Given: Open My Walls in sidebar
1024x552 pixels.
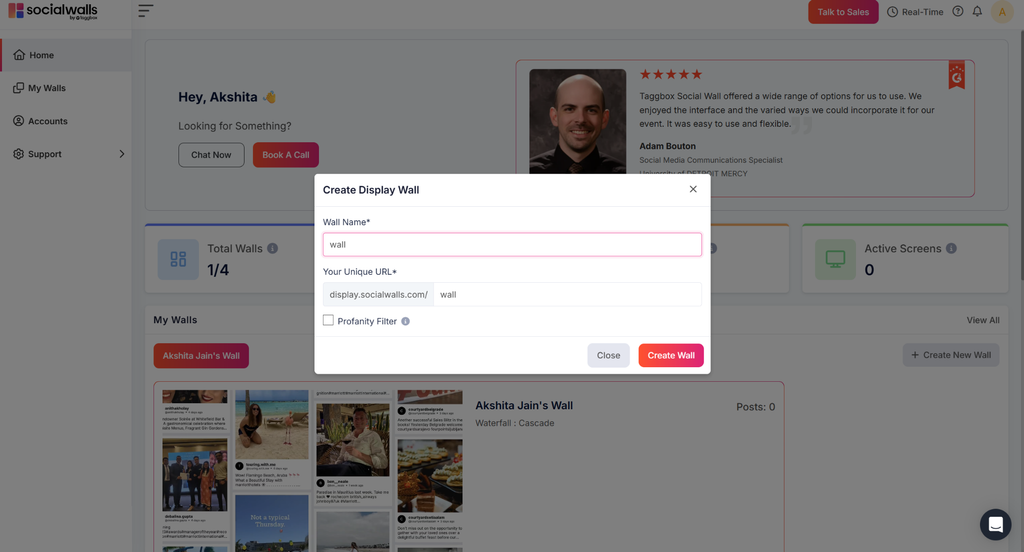Looking at the screenshot, I should coord(66,88).
